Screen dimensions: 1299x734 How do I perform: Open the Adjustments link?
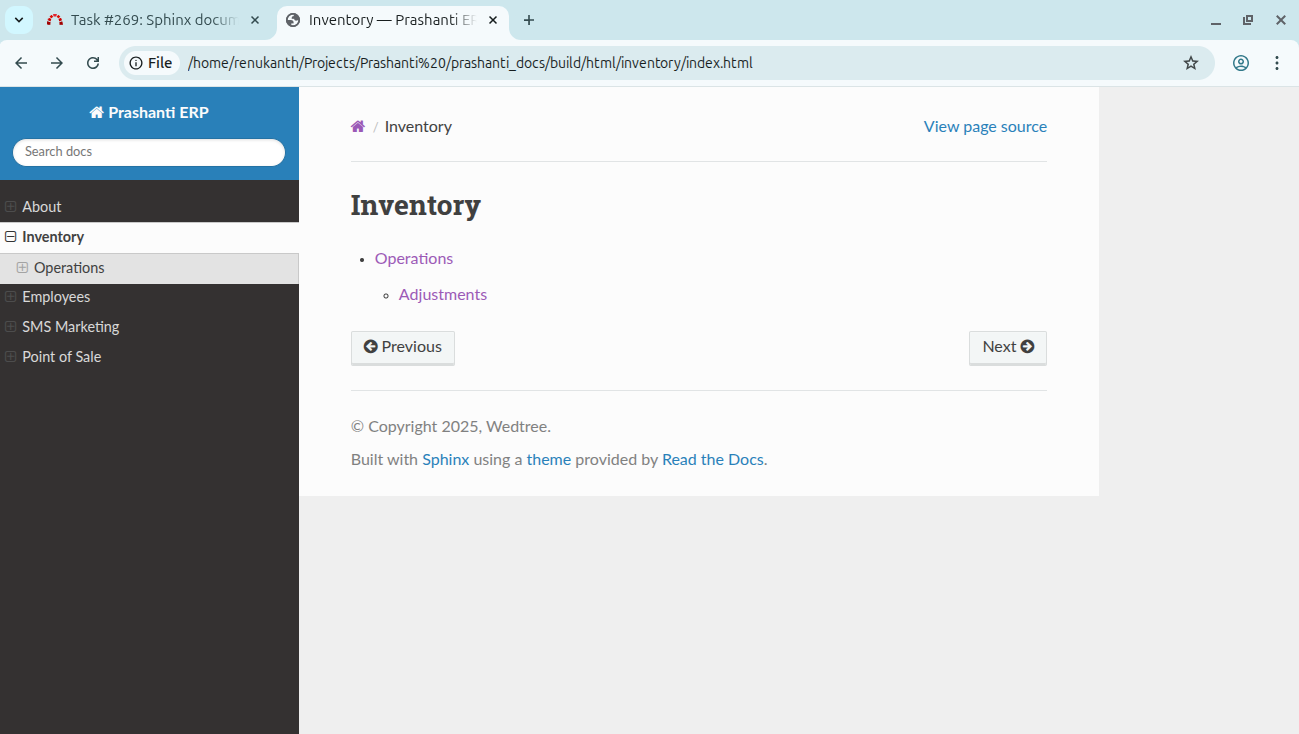click(x=442, y=295)
